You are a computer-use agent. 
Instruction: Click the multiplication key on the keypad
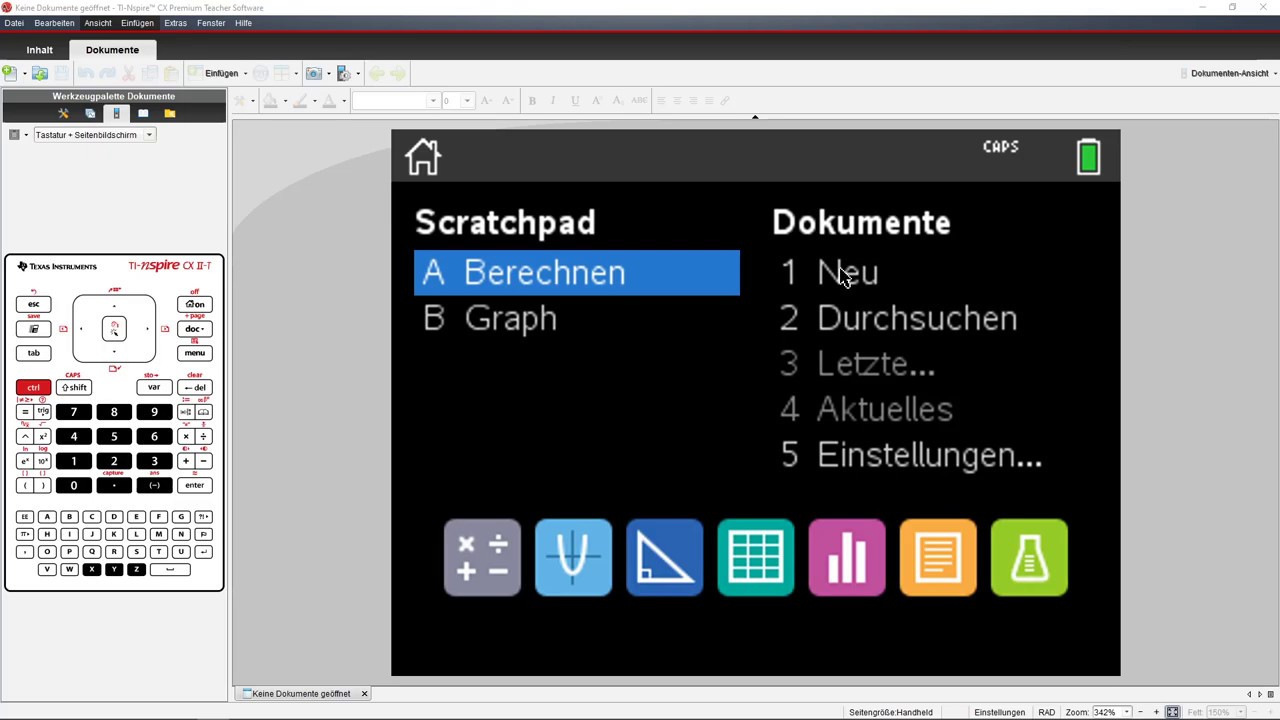185,437
